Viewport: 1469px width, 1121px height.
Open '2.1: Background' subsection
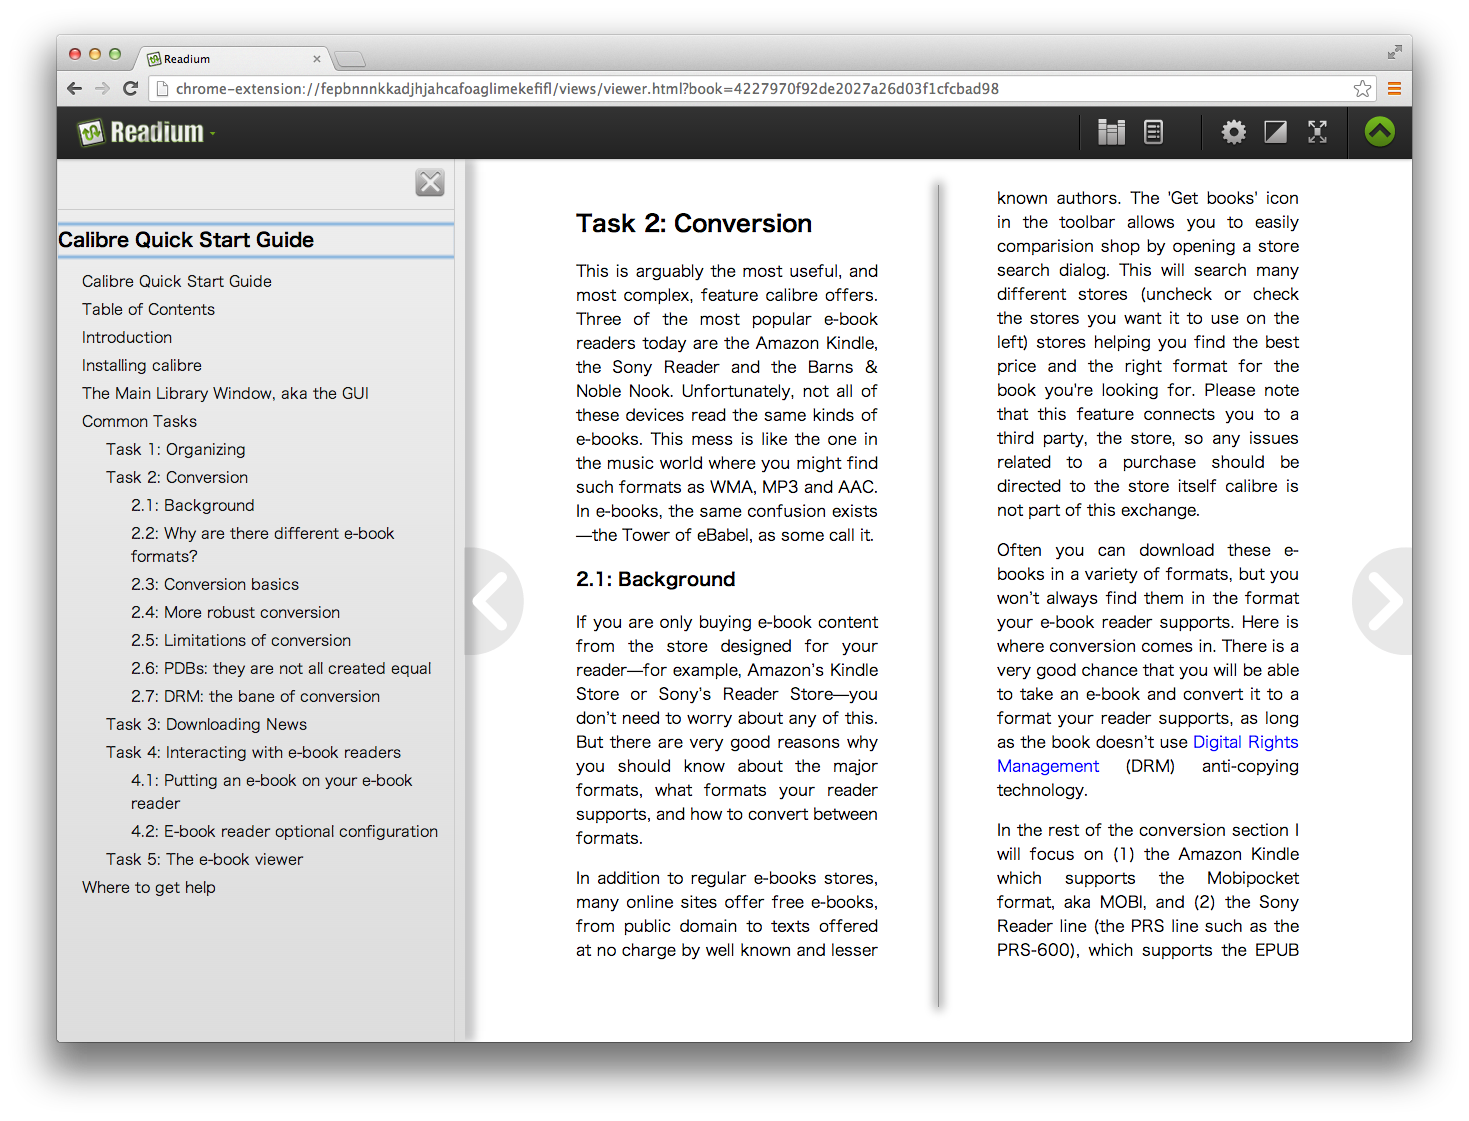pyautogui.click(x=193, y=505)
